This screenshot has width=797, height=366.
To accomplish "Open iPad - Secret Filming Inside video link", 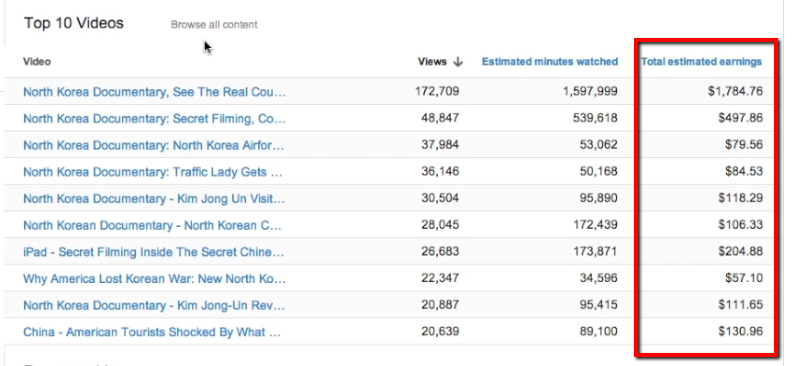I will [154, 252].
